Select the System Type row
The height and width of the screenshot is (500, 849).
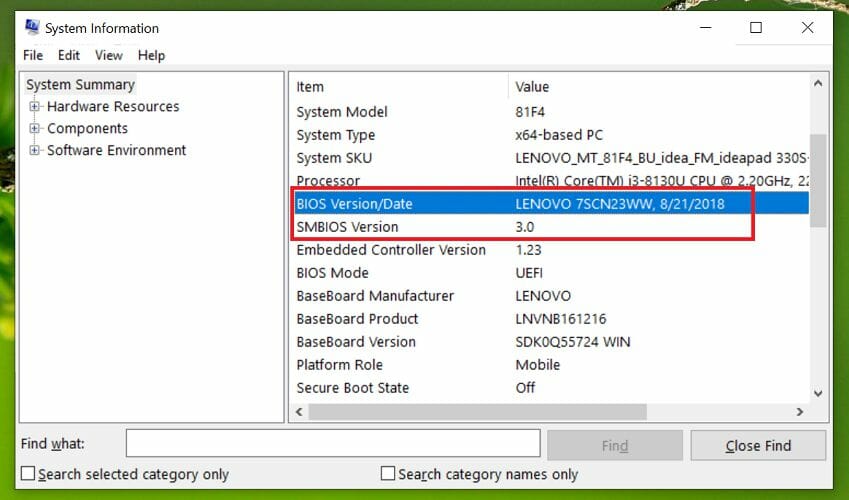click(x=550, y=135)
